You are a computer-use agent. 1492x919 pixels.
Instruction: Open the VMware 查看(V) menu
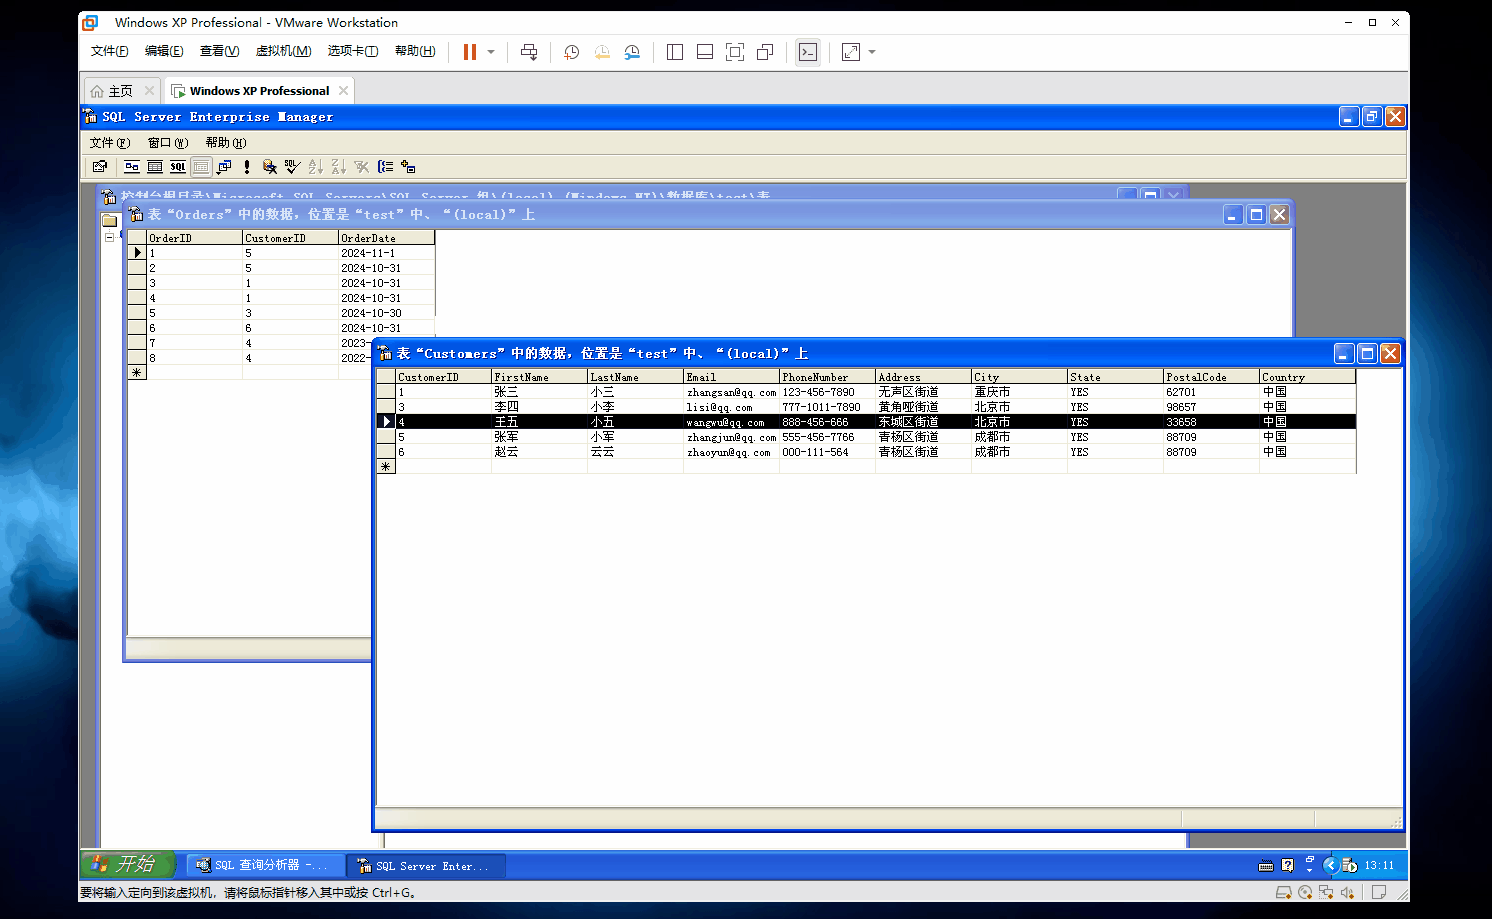coord(219,51)
